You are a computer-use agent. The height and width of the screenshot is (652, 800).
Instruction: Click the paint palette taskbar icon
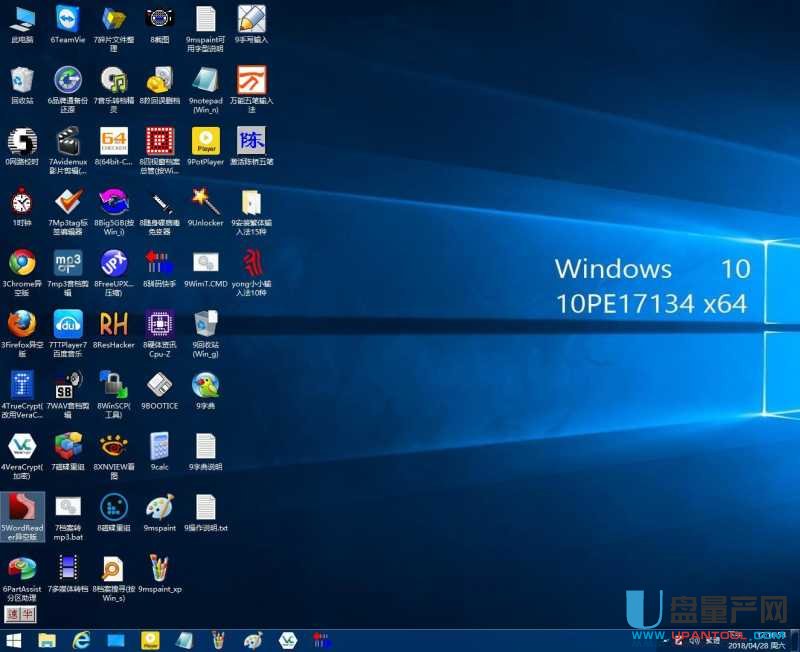coord(253,640)
